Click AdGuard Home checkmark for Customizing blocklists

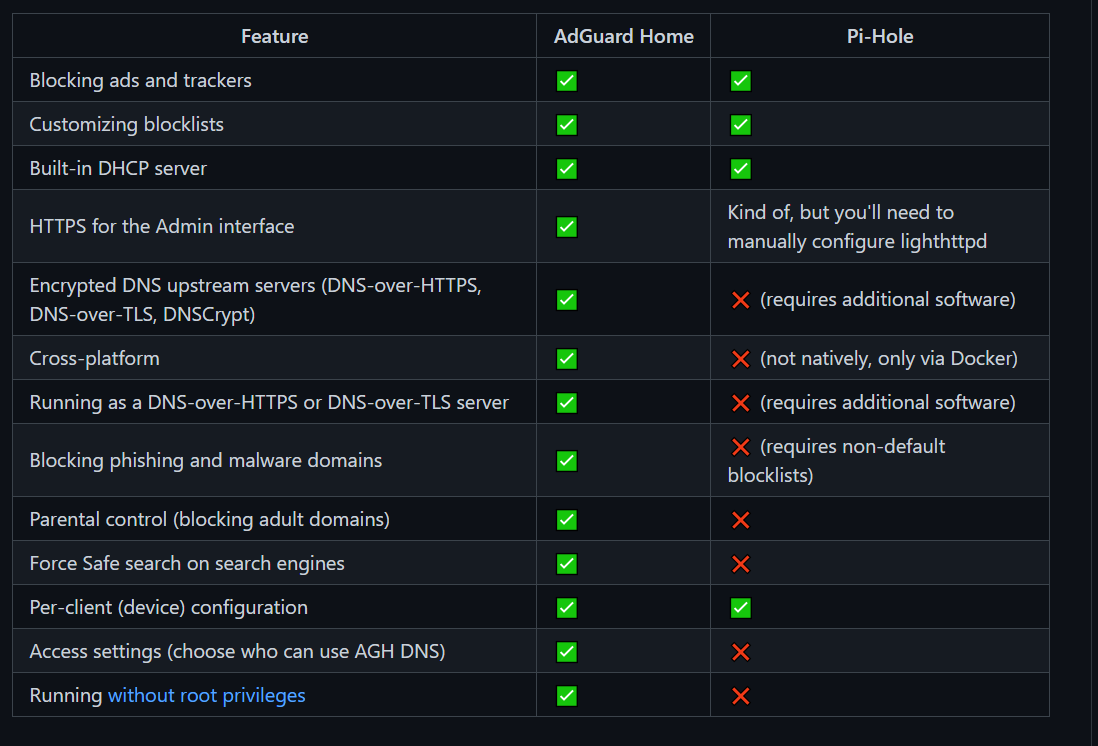click(x=567, y=125)
